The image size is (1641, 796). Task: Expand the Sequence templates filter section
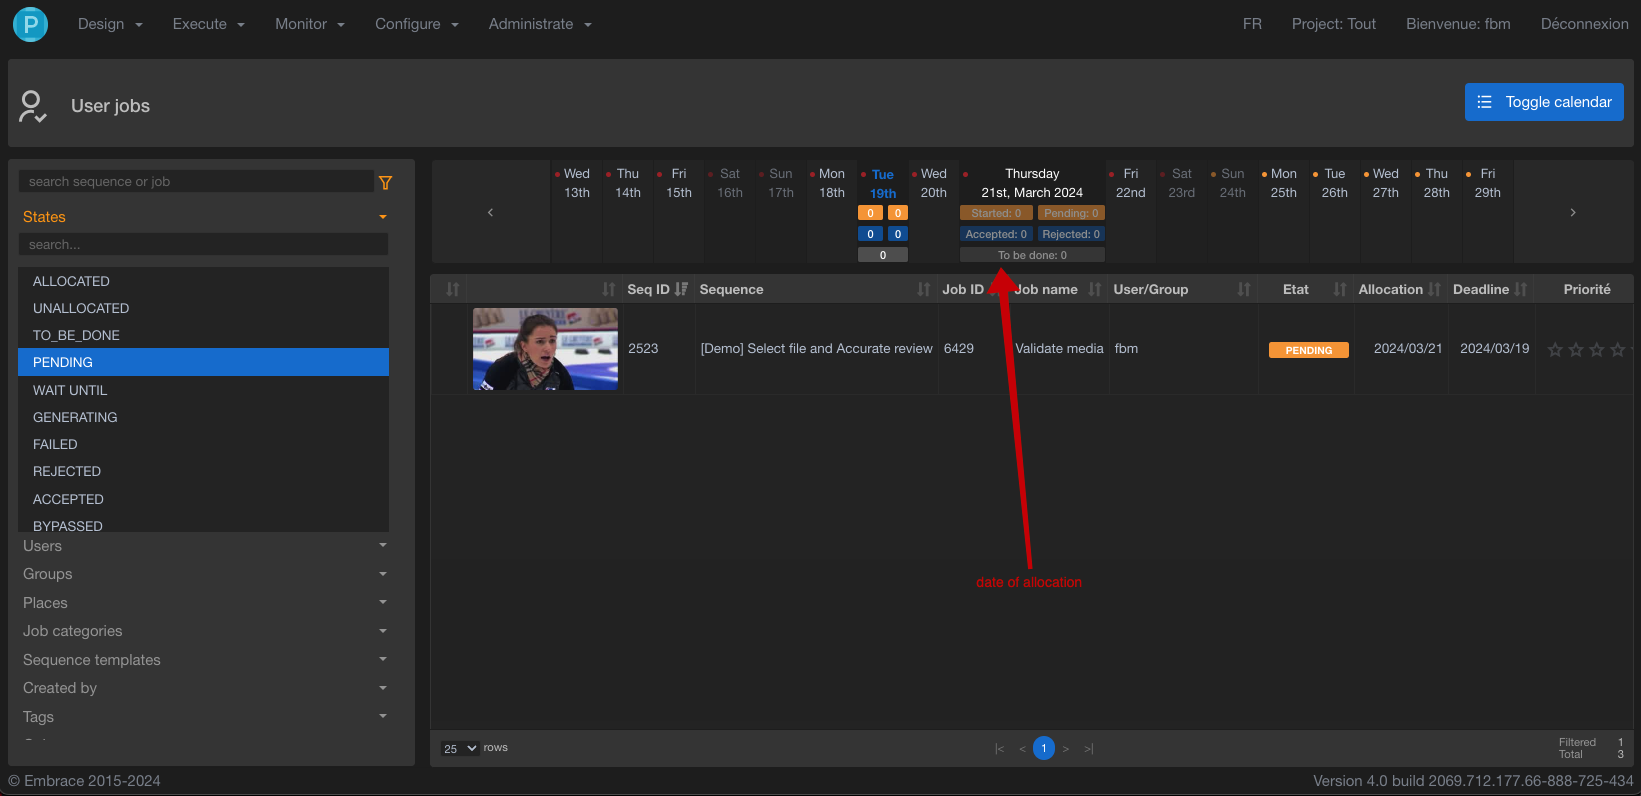pyautogui.click(x=204, y=660)
